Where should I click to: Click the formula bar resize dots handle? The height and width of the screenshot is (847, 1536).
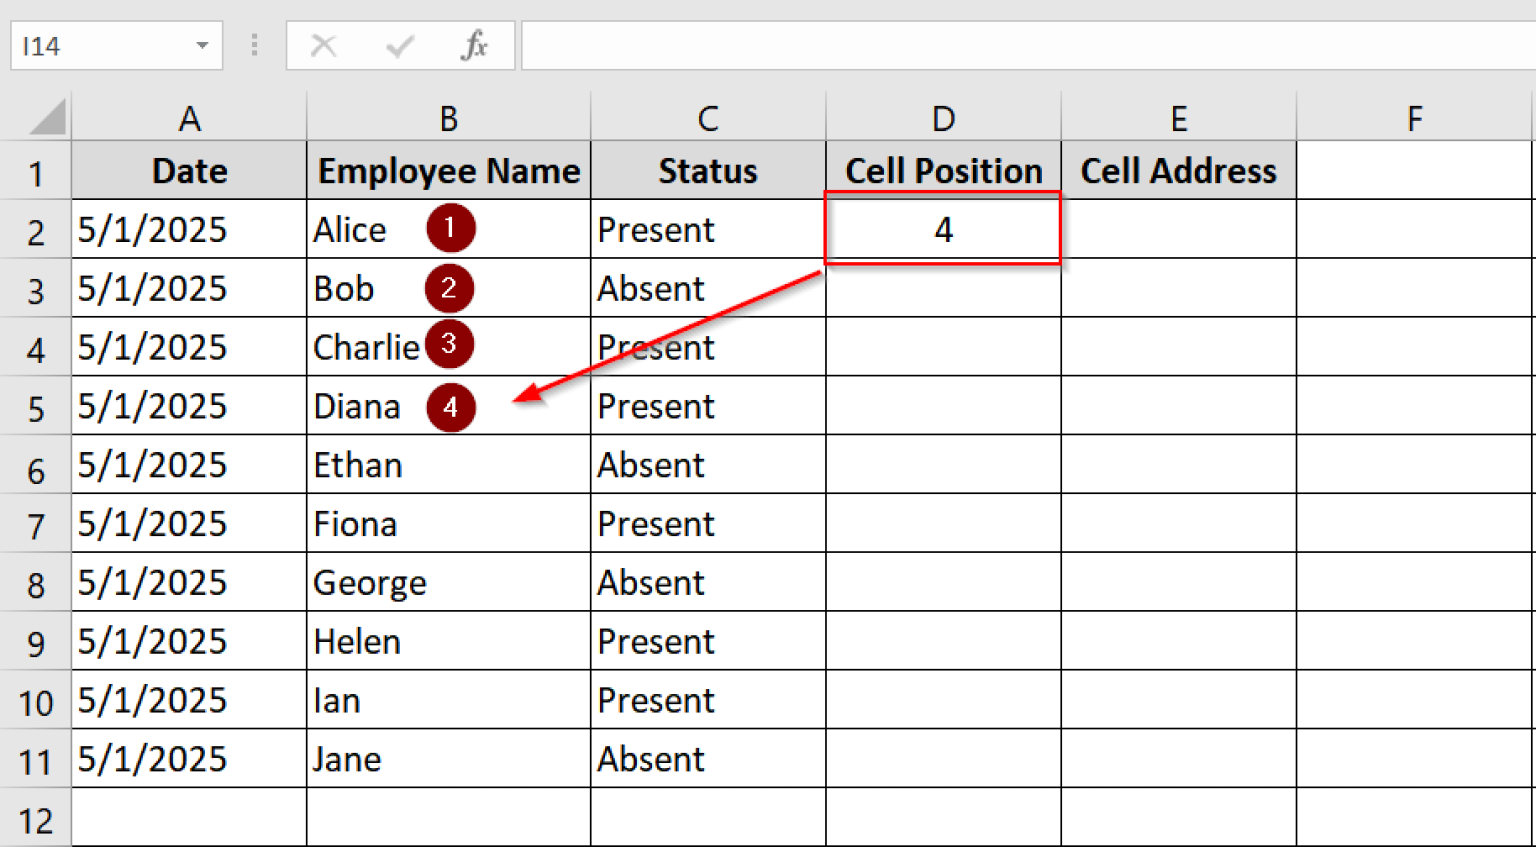pyautogui.click(x=255, y=46)
